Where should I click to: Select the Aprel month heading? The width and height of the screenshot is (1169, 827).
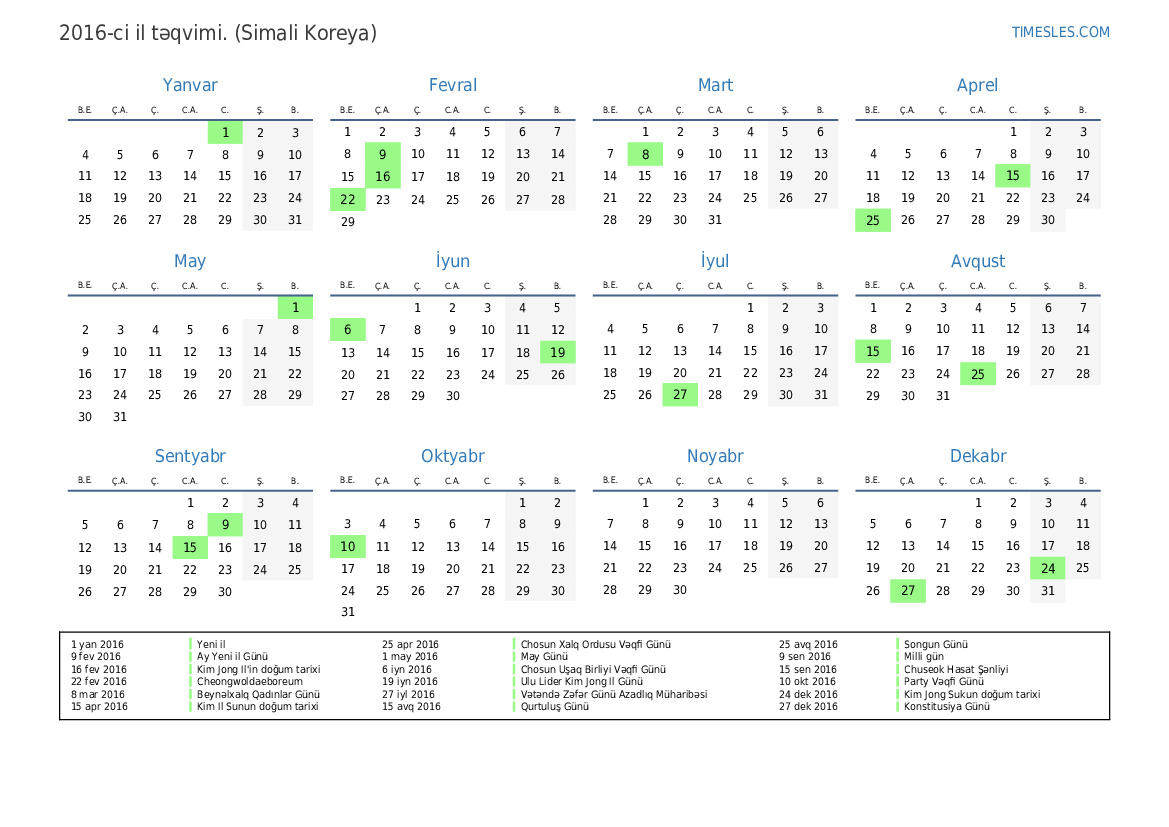[977, 86]
